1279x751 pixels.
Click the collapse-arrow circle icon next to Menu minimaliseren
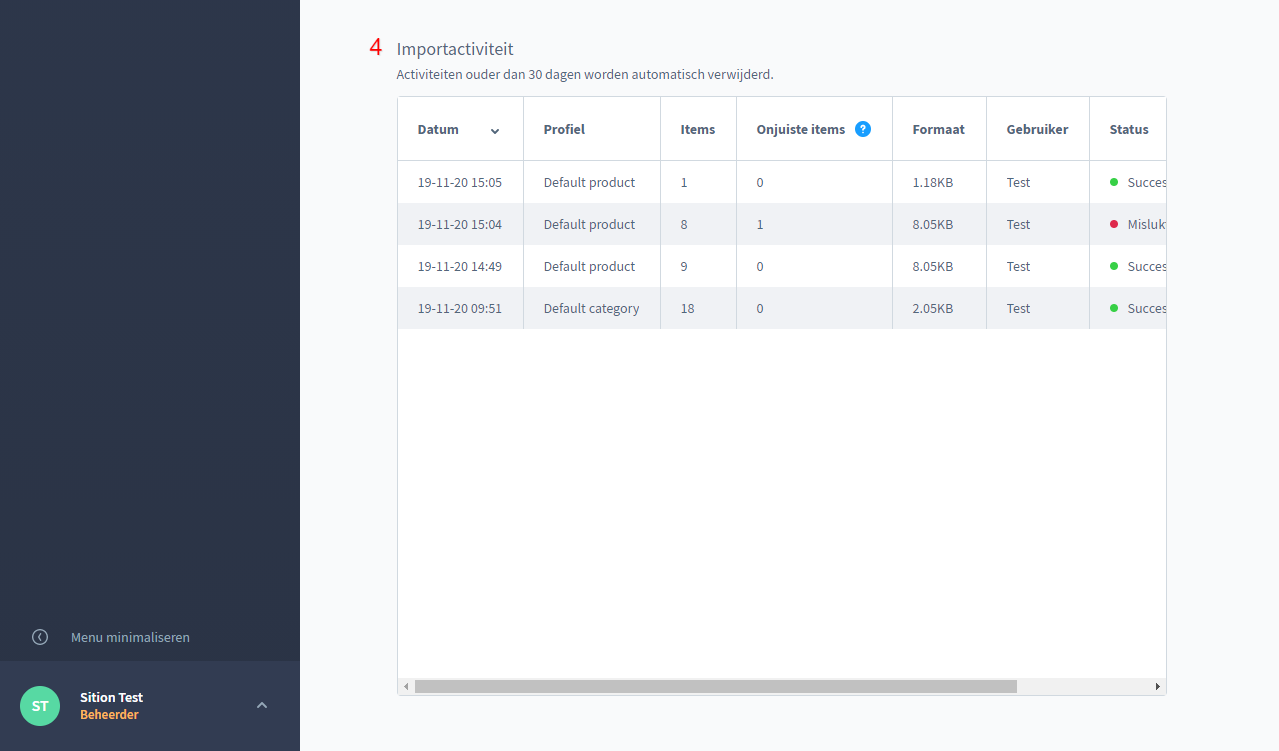point(39,637)
